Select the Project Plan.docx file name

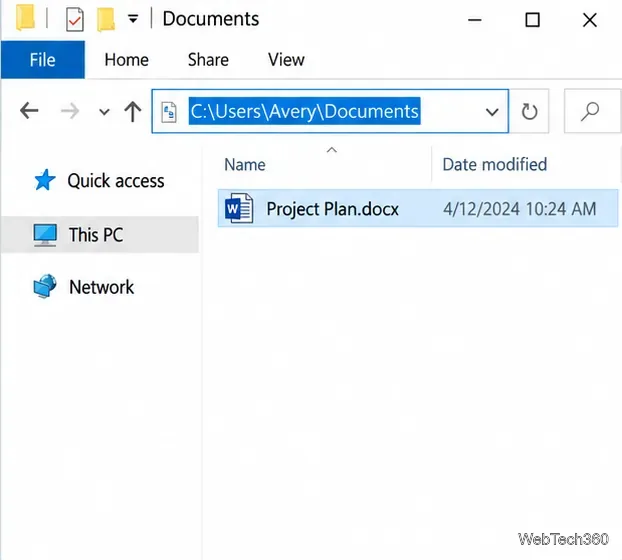pos(332,209)
